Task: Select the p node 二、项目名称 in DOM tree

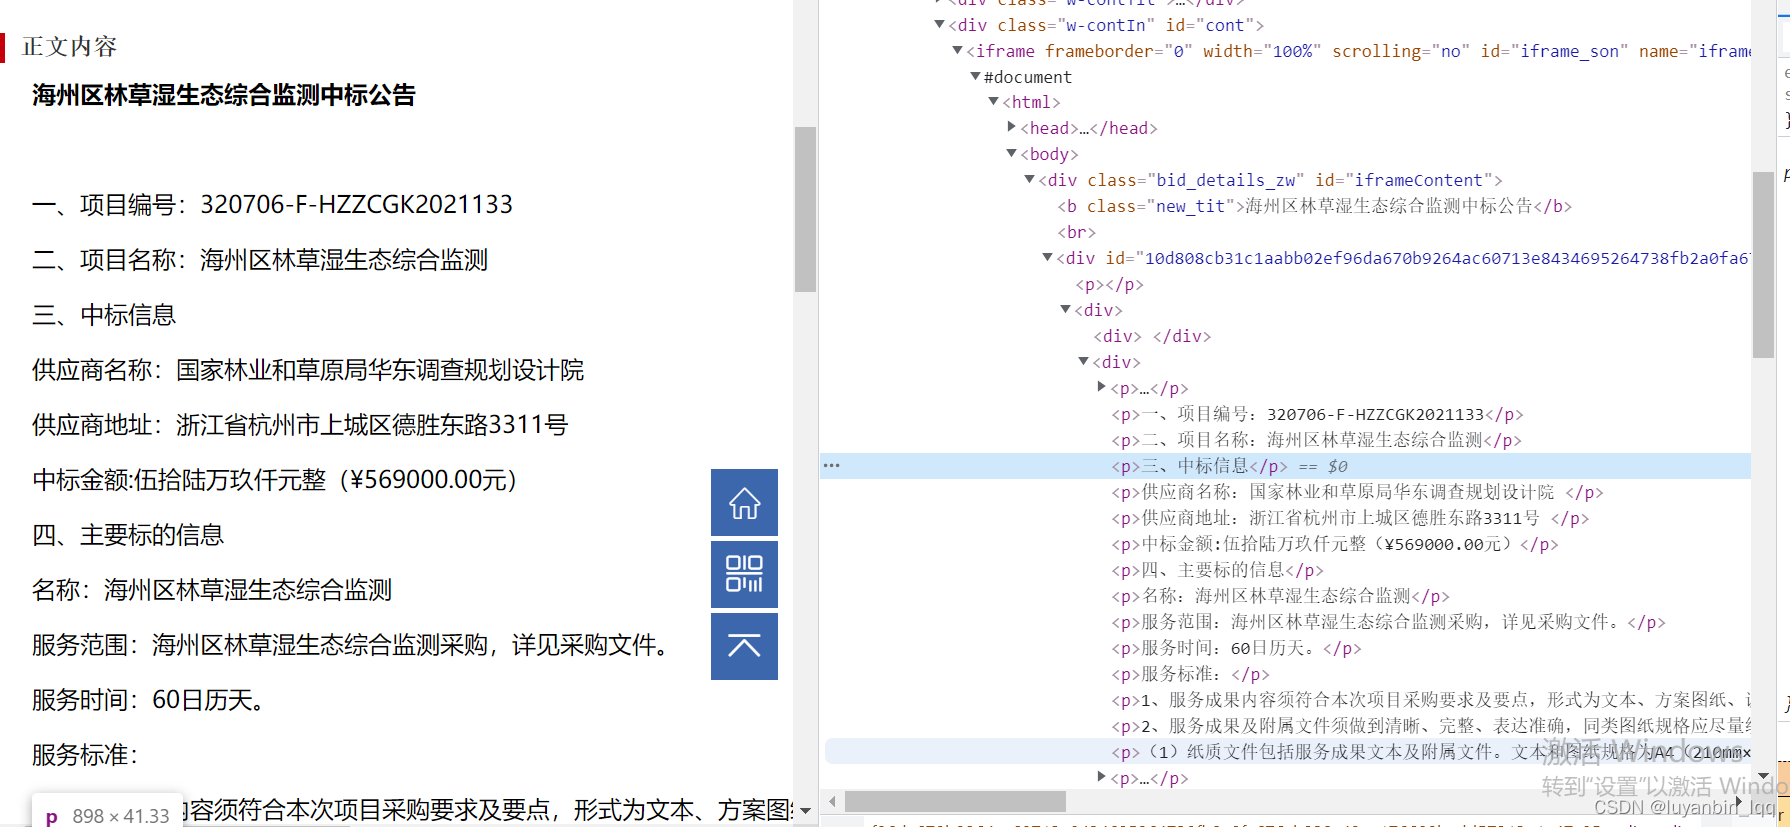Action: pos(1316,440)
